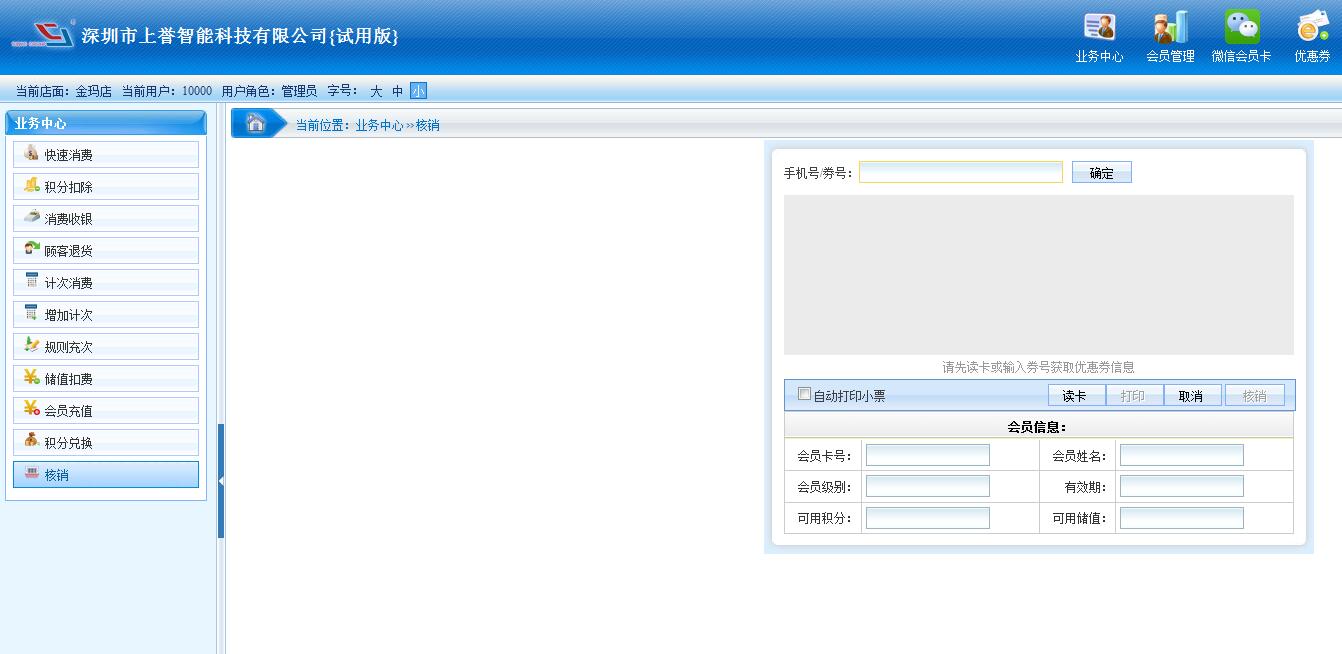Set font size to 大
Viewport: 1342px width, 654px height.
click(x=376, y=91)
